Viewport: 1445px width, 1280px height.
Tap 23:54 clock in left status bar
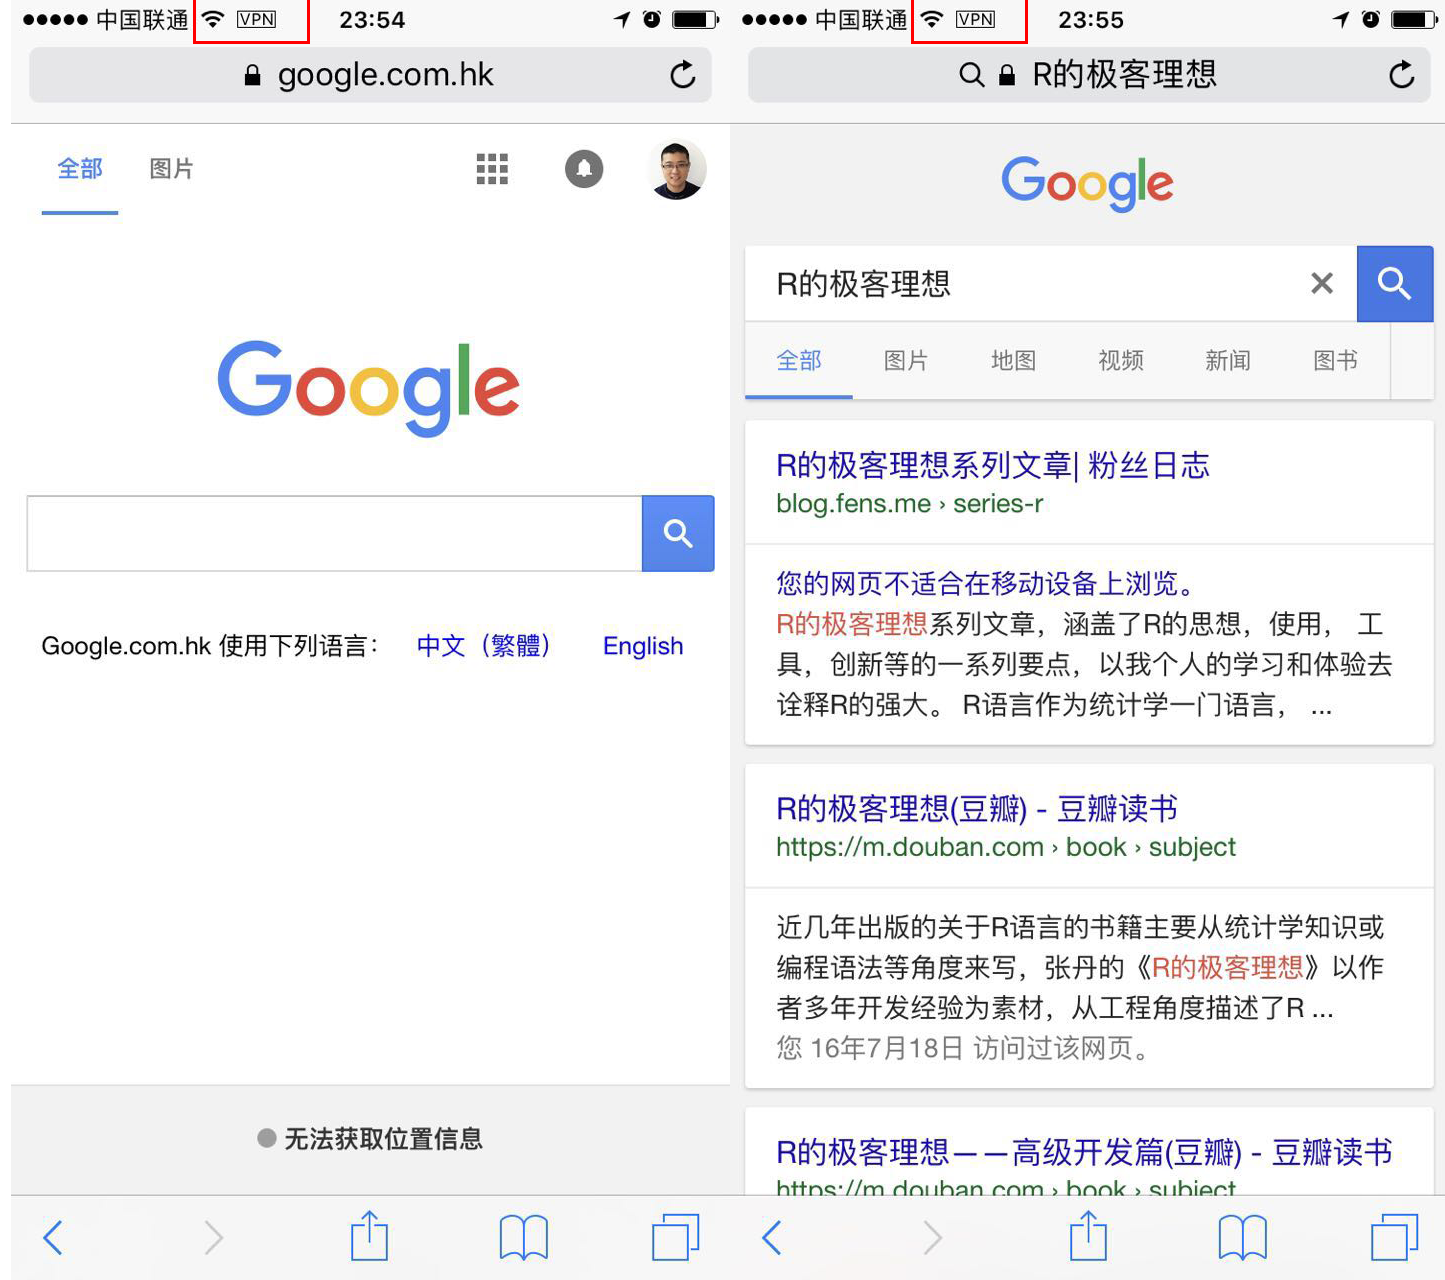[372, 20]
